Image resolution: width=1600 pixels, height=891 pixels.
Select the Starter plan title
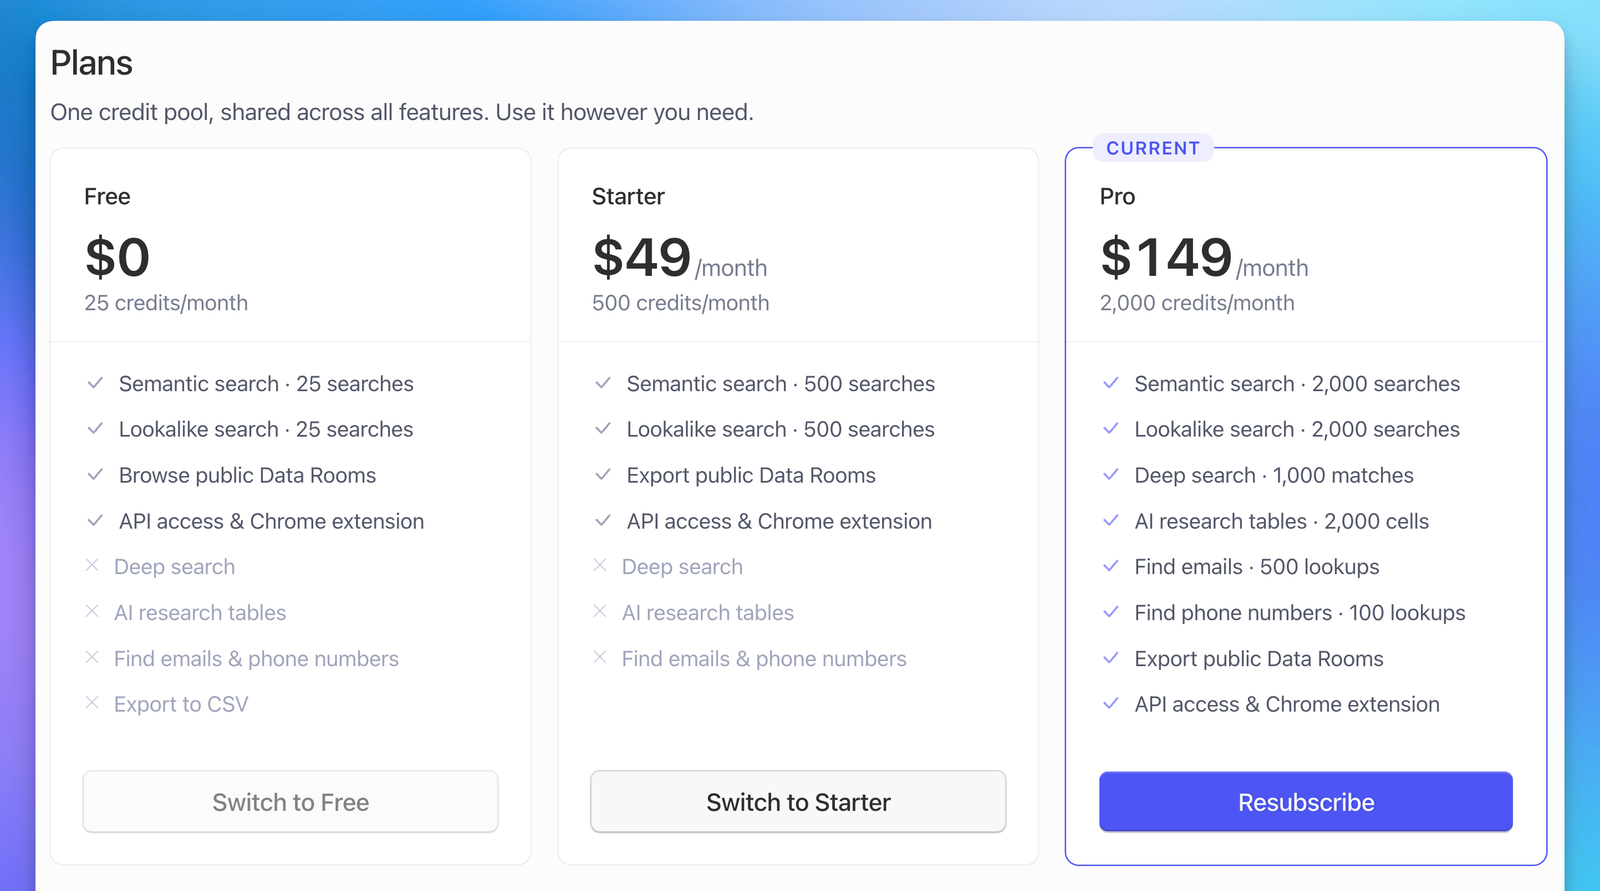[x=628, y=196]
